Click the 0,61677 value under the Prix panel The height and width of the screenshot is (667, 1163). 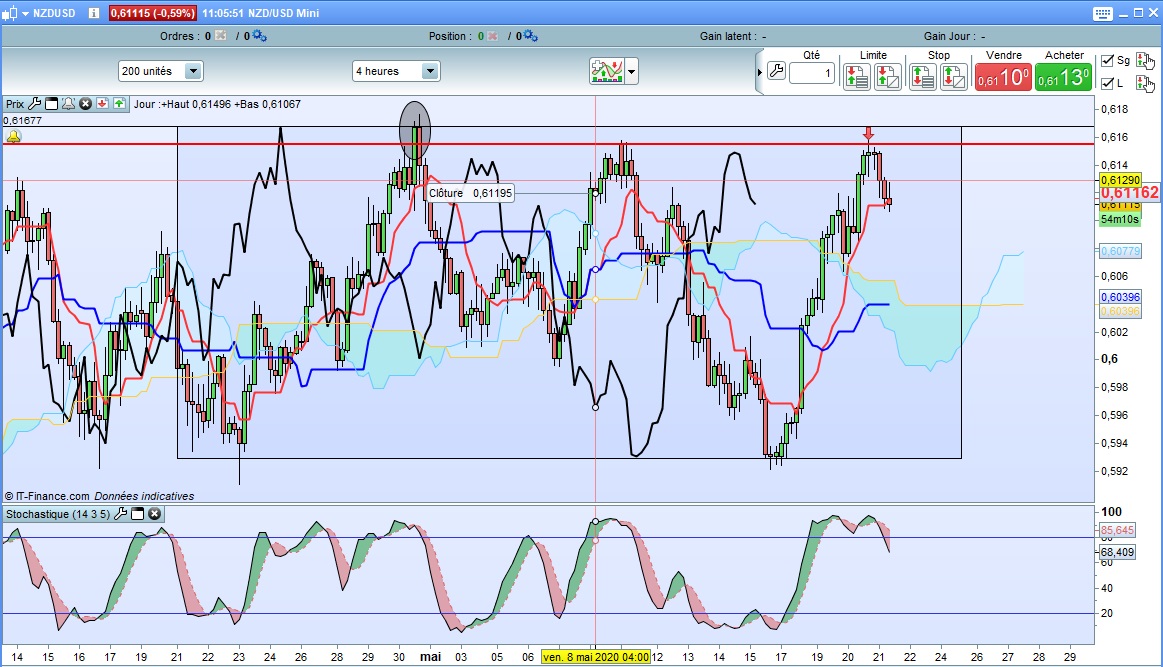[x=22, y=120]
